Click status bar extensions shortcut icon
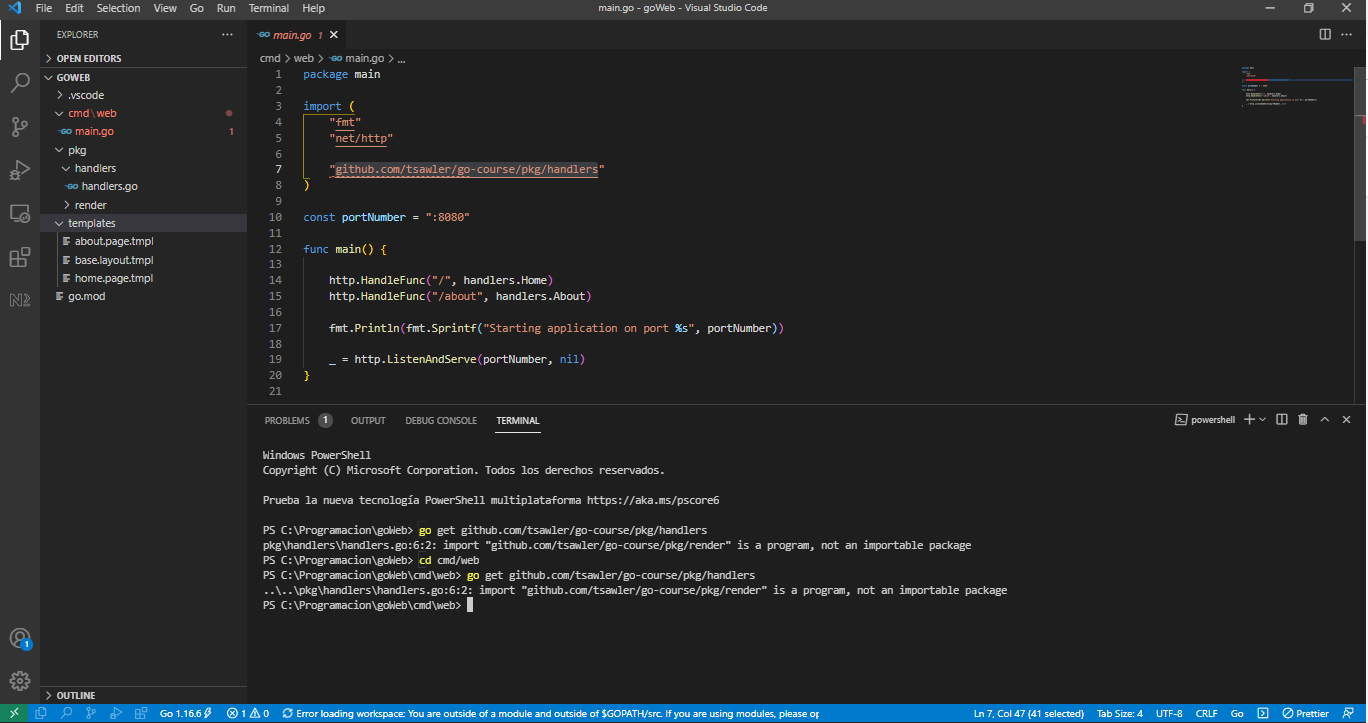This screenshot has width=1368, height=723. pos(141,714)
